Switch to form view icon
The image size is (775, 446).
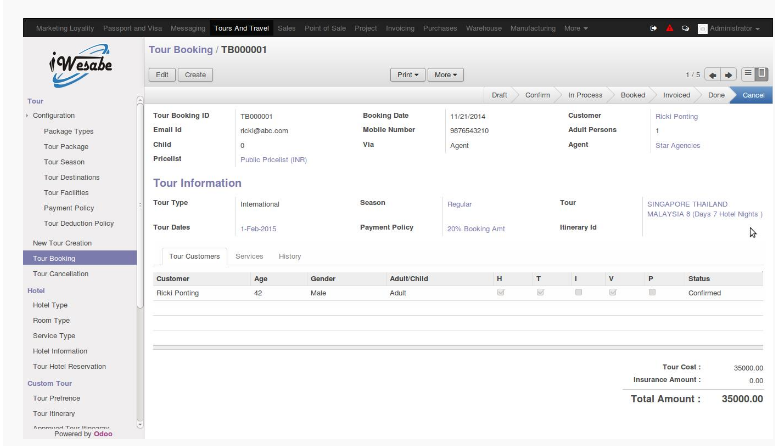coord(762,75)
